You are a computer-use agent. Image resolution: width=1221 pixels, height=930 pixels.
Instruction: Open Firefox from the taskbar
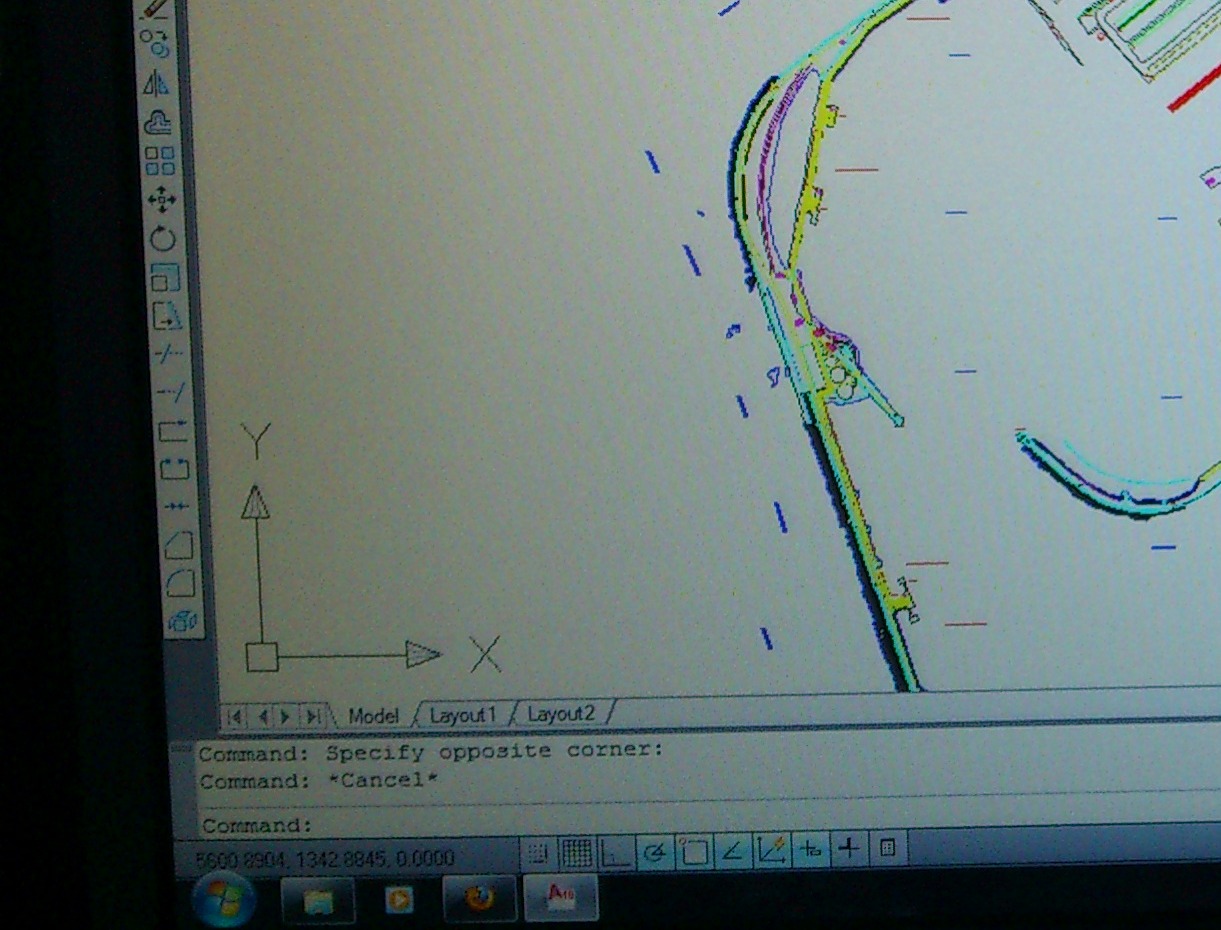pos(480,898)
